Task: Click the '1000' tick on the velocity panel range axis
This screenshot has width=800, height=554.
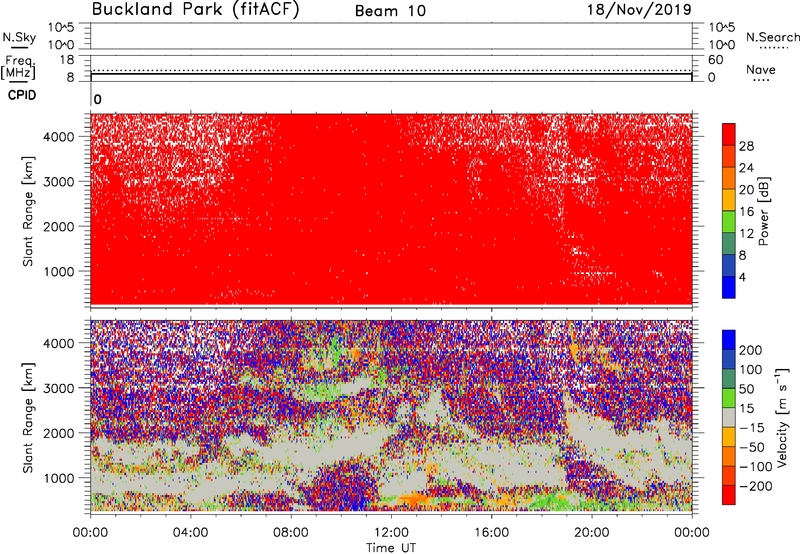Action: coord(59,478)
